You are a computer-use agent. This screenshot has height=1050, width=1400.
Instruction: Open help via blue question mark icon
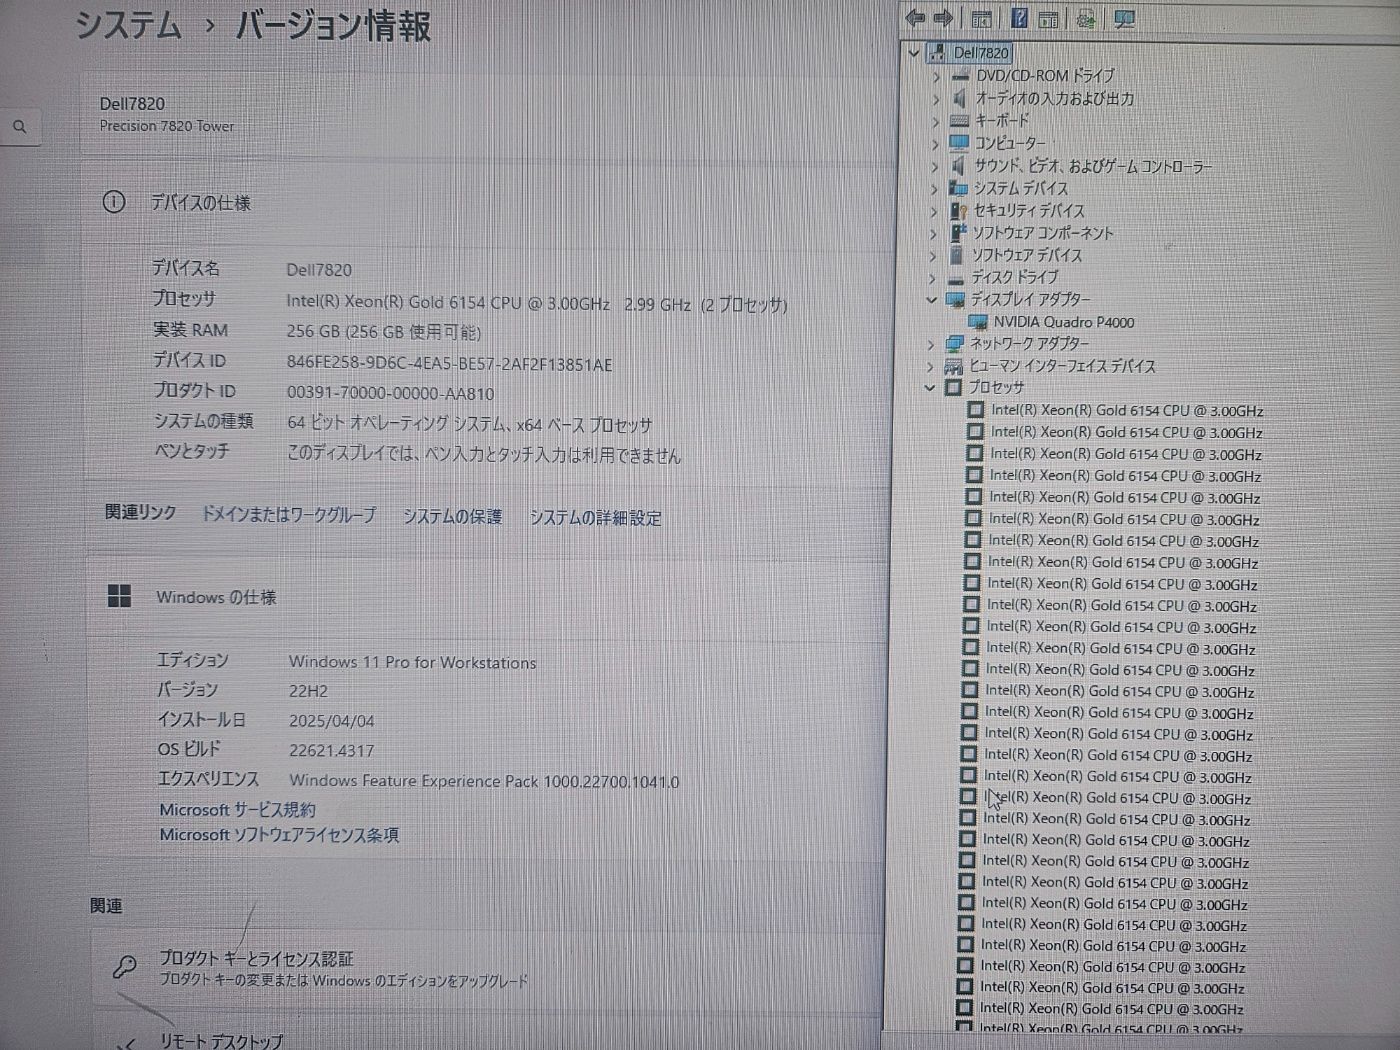tap(1019, 18)
